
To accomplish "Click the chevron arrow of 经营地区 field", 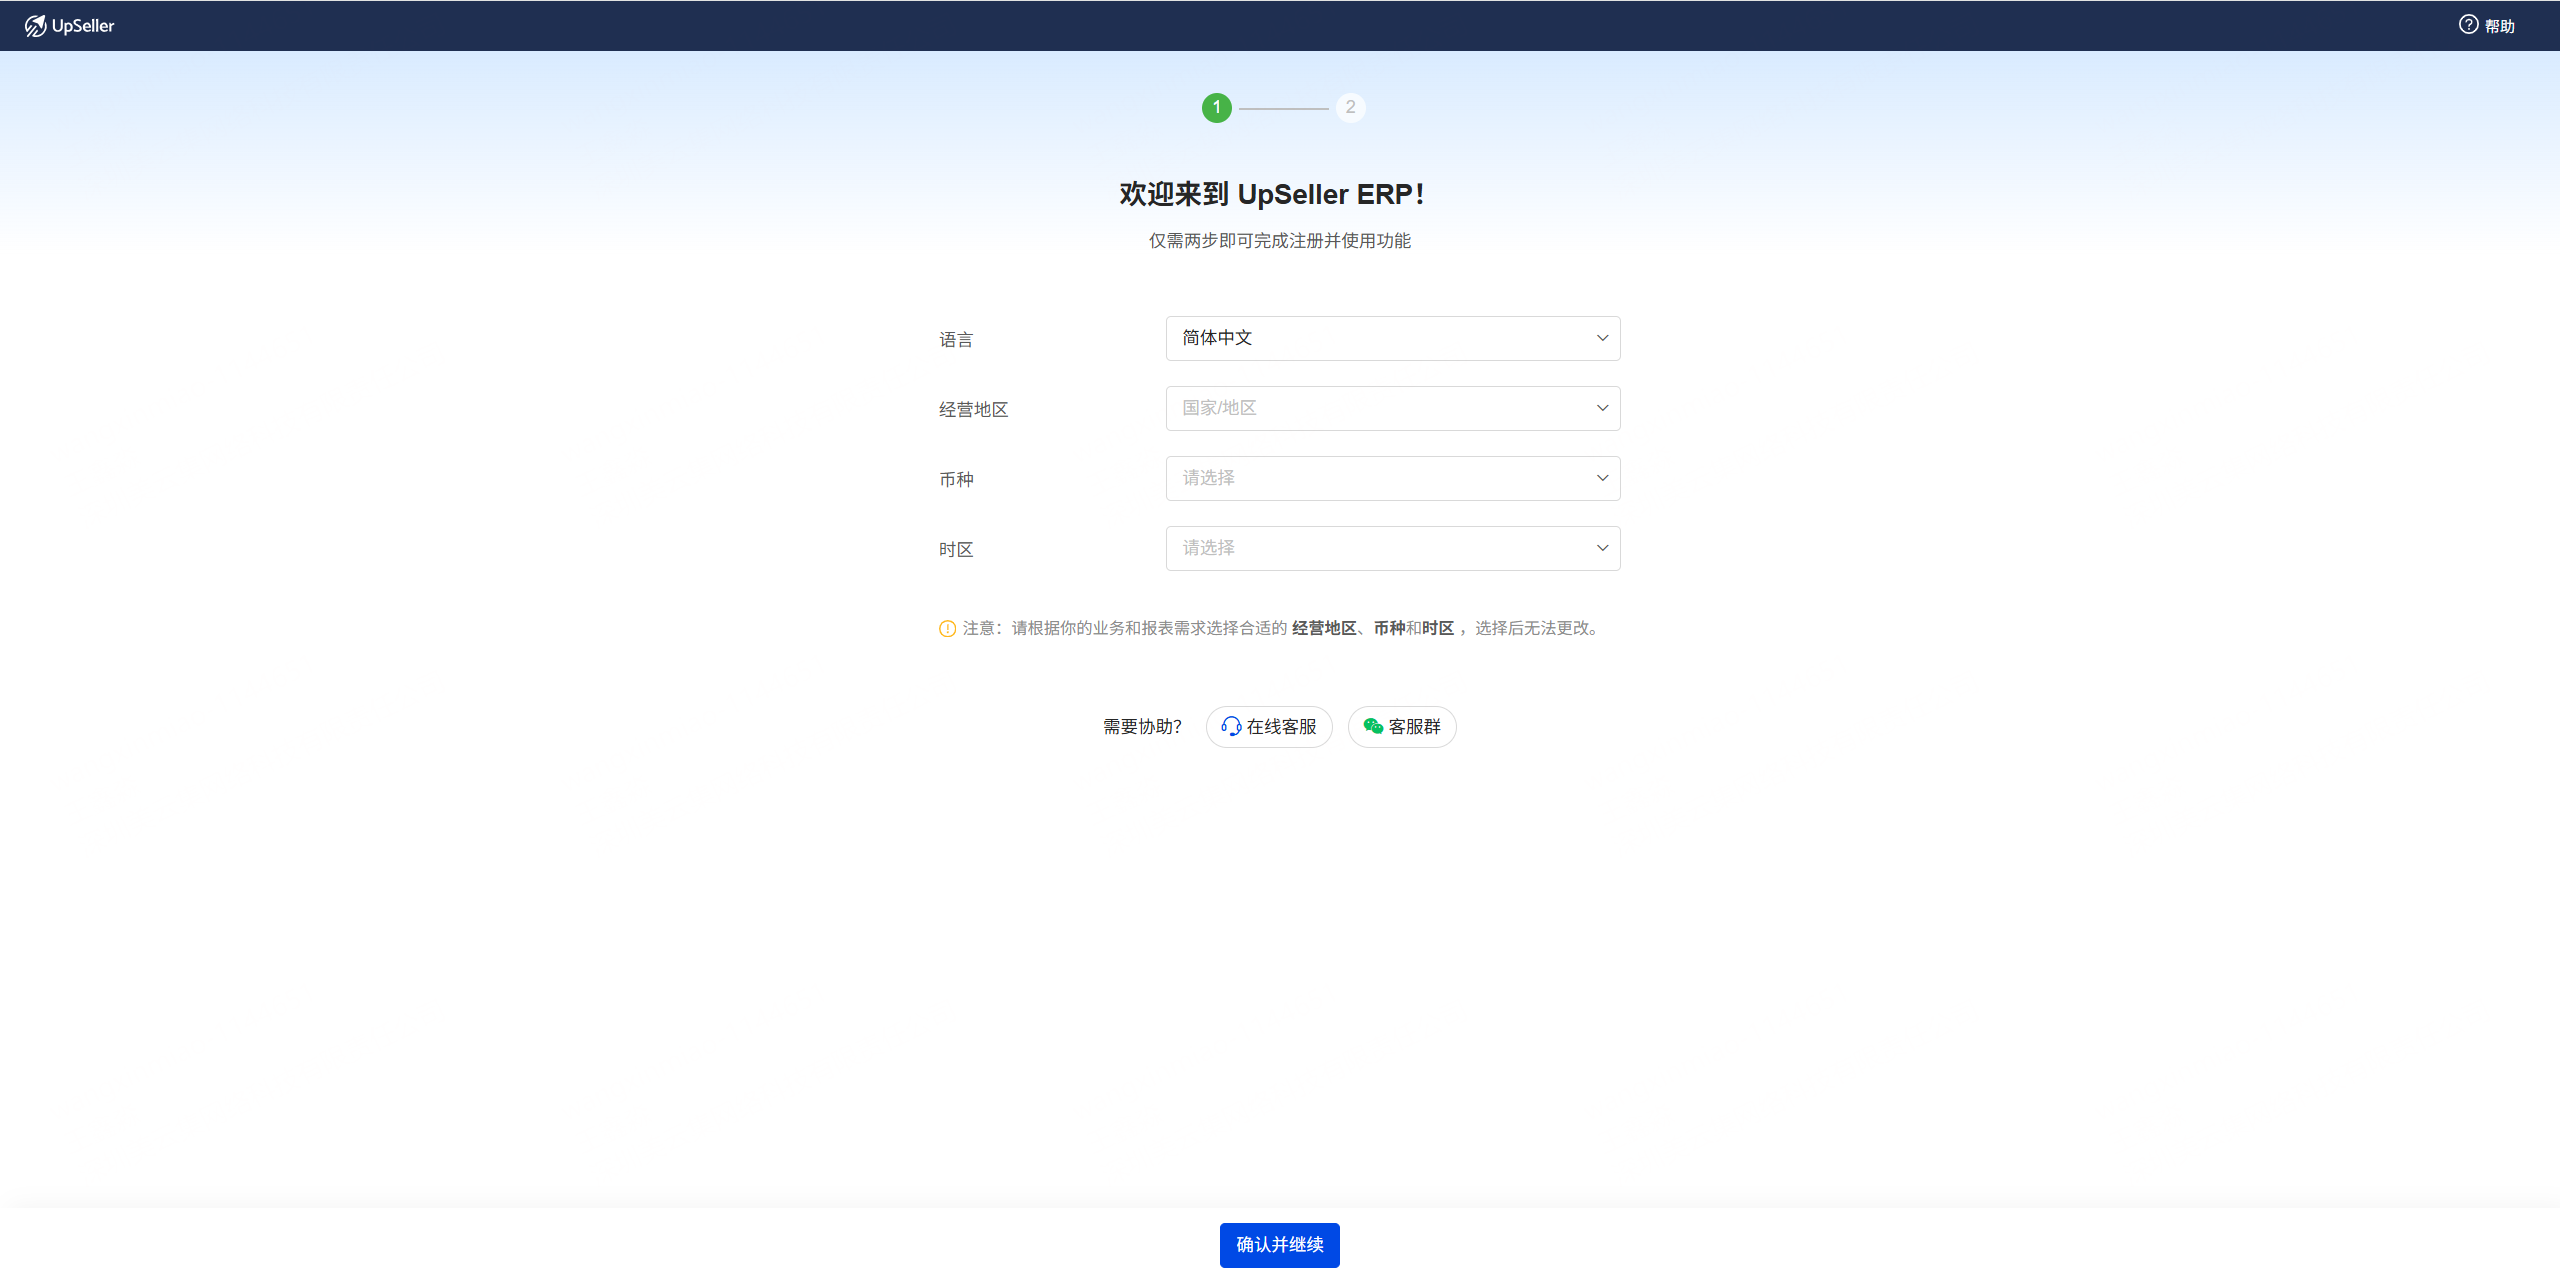I will click(1602, 408).
